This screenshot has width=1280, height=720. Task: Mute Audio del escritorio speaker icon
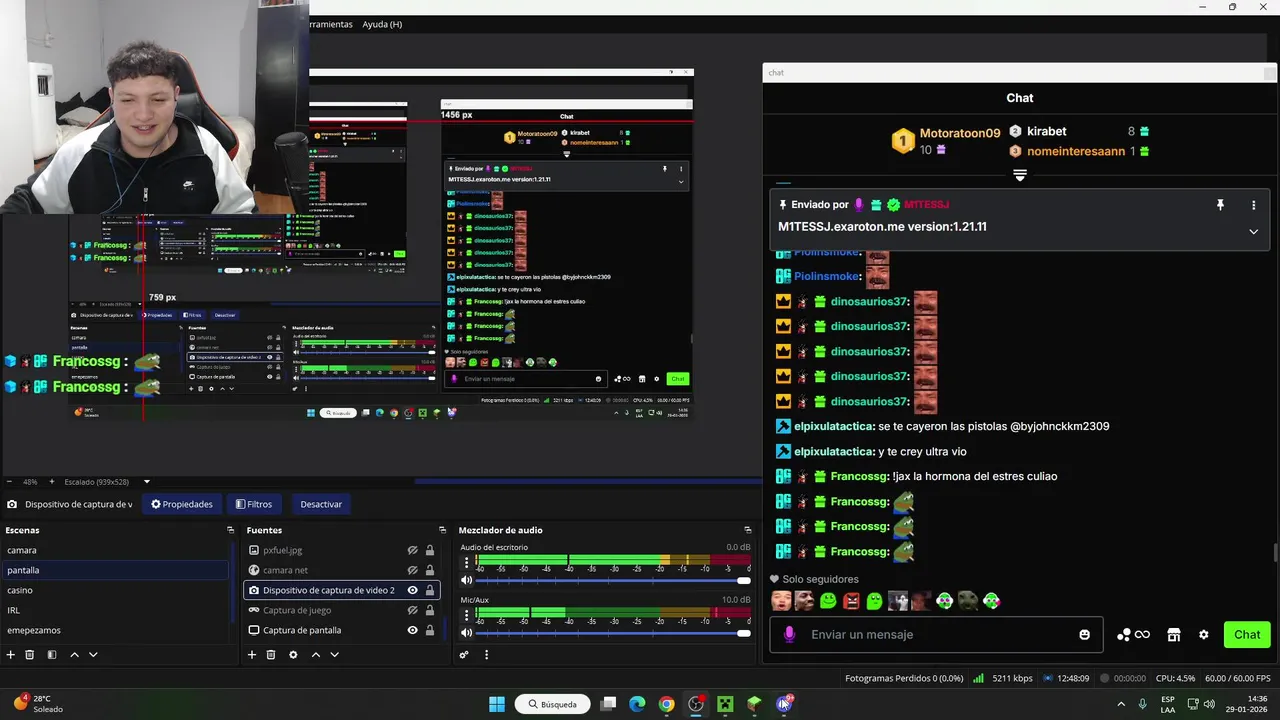pyautogui.click(x=466, y=580)
